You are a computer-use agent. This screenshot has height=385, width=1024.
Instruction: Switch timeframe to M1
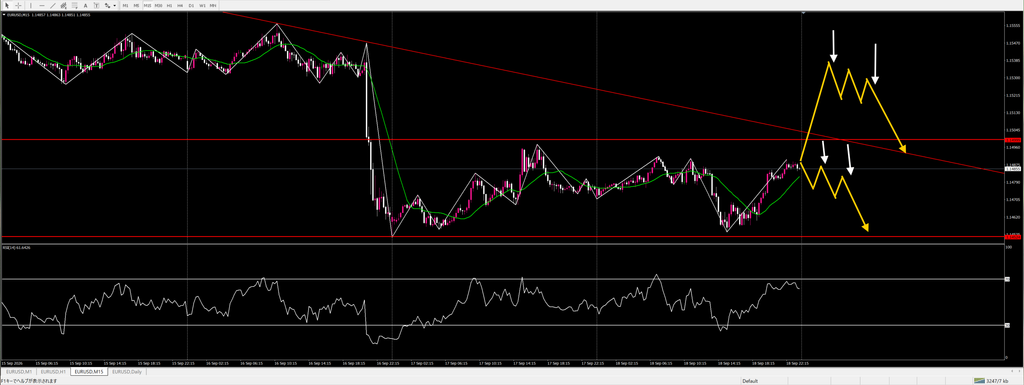pyautogui.click(x=125, y=5)
